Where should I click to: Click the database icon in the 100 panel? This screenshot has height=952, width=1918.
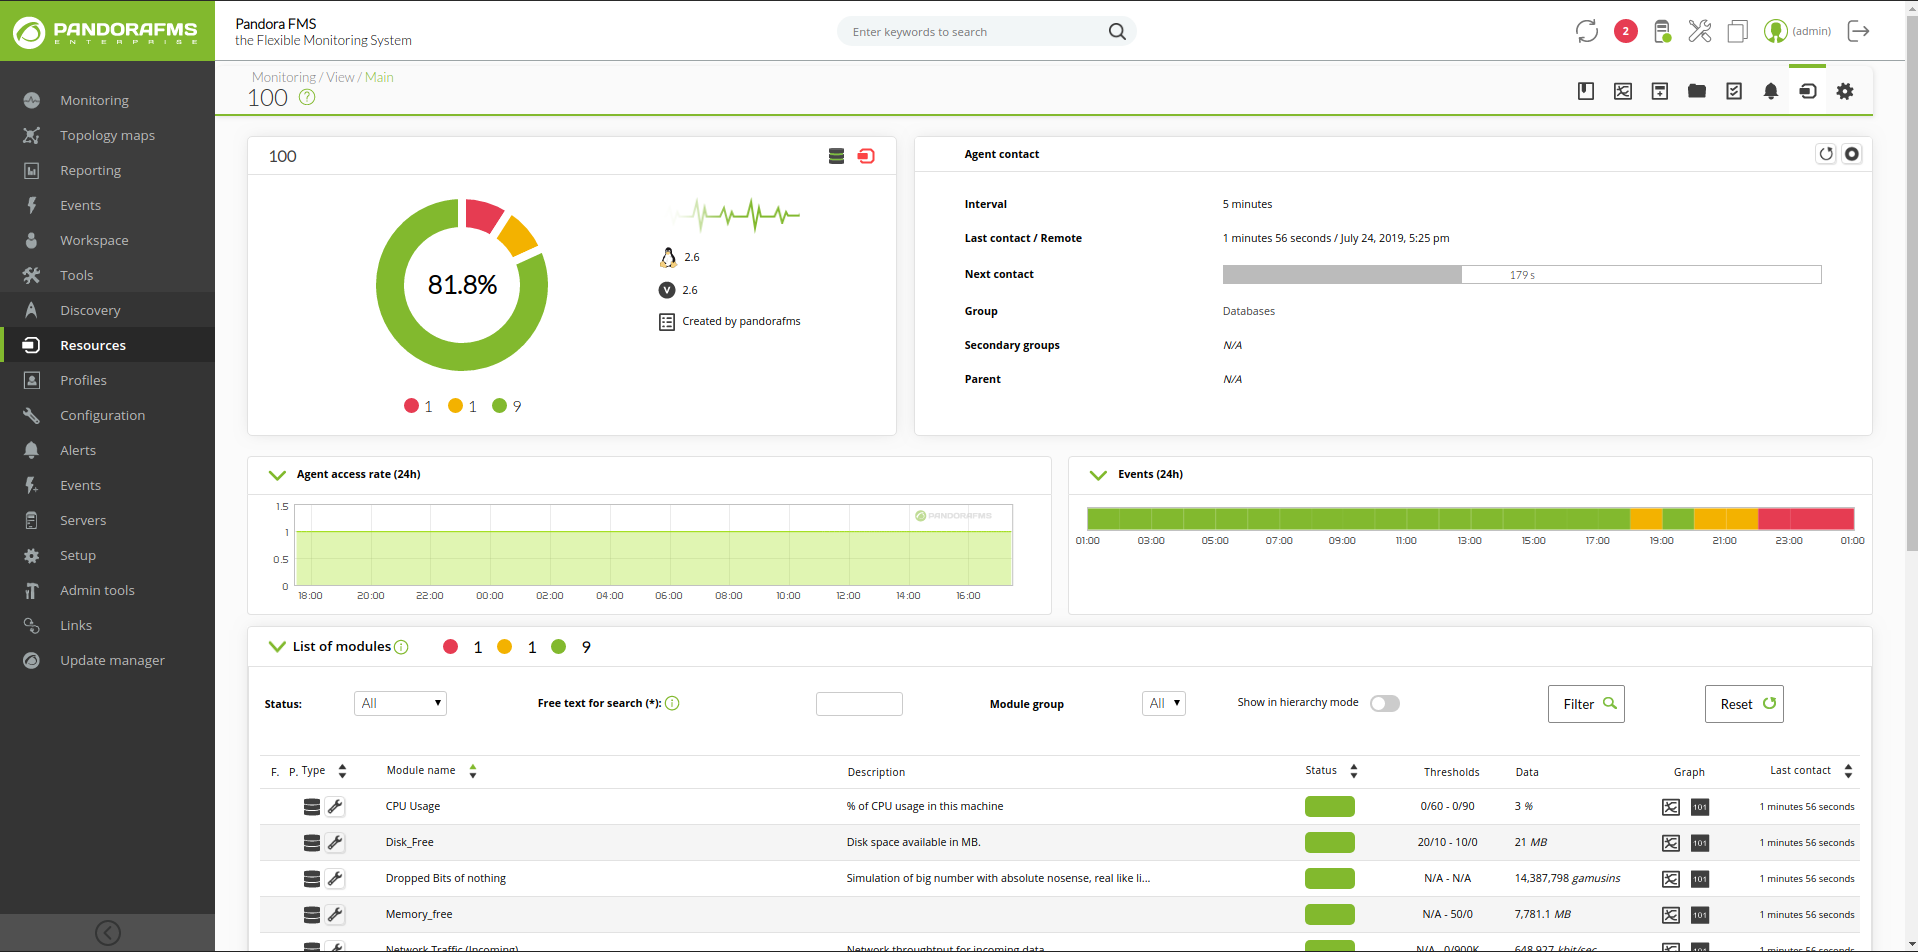point(837,156)
